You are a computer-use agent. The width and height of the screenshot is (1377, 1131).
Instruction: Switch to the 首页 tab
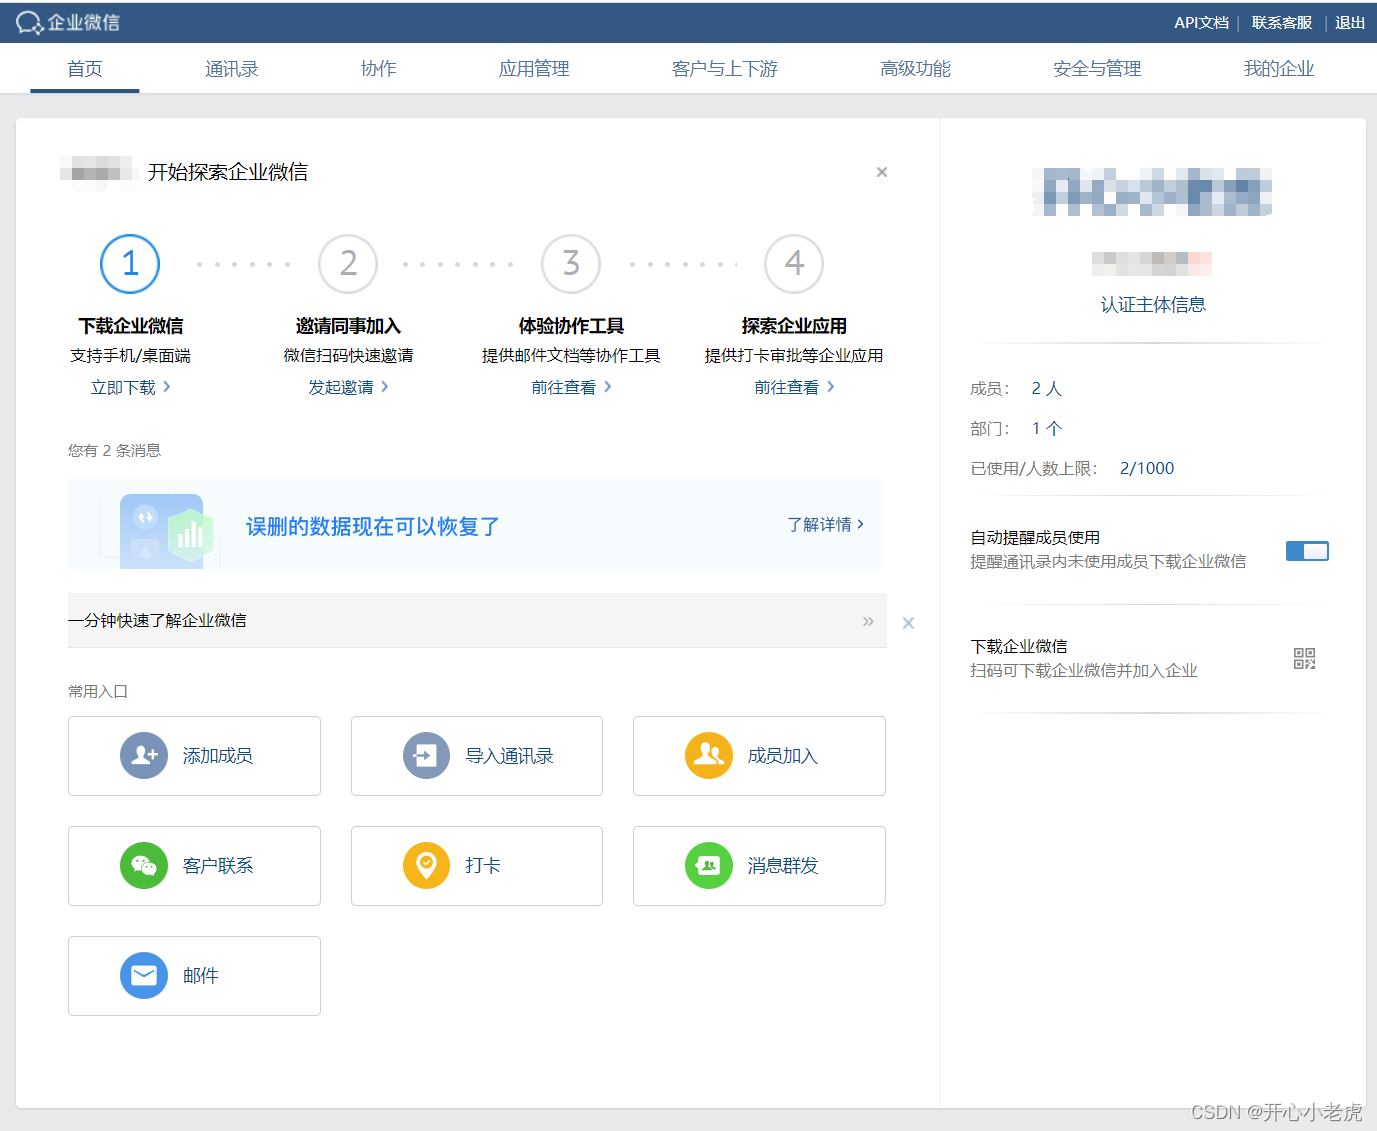pos(85,68)
